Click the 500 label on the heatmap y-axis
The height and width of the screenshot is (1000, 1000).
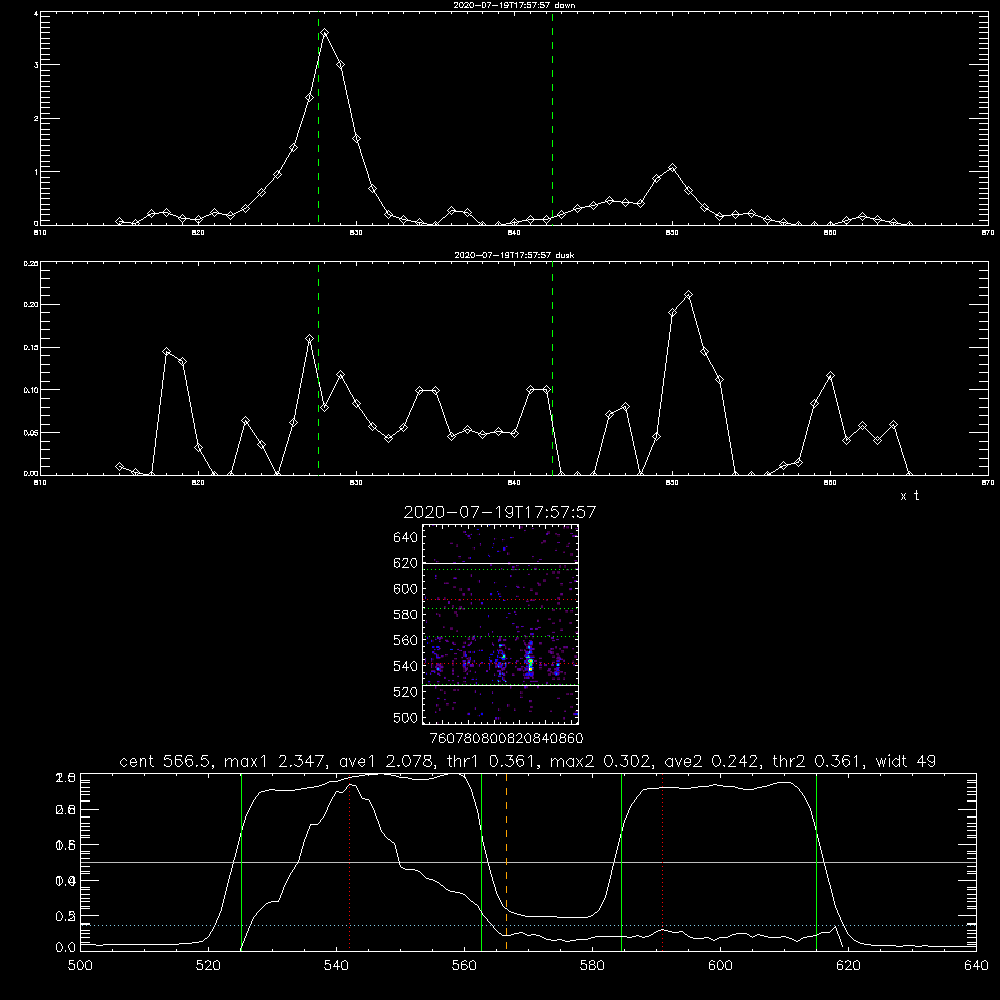pos(406,717)
